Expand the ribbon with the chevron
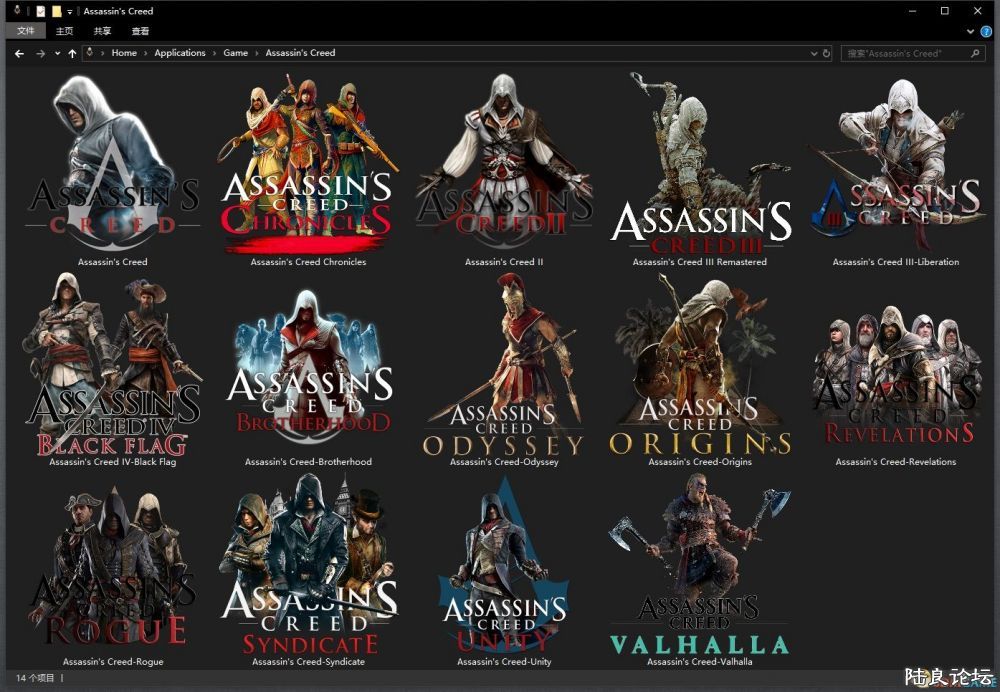 tap(970, 31)
